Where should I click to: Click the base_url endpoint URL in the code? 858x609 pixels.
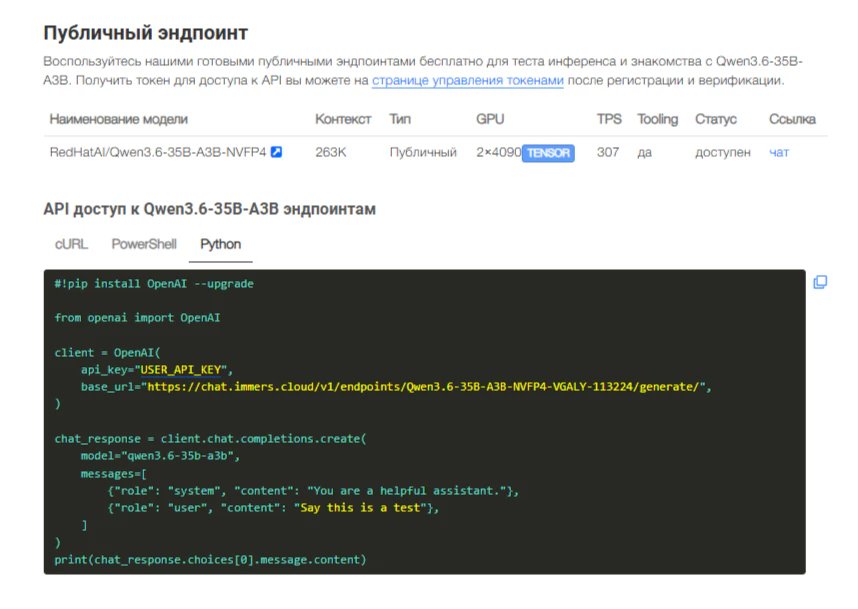tap(423, 387)
